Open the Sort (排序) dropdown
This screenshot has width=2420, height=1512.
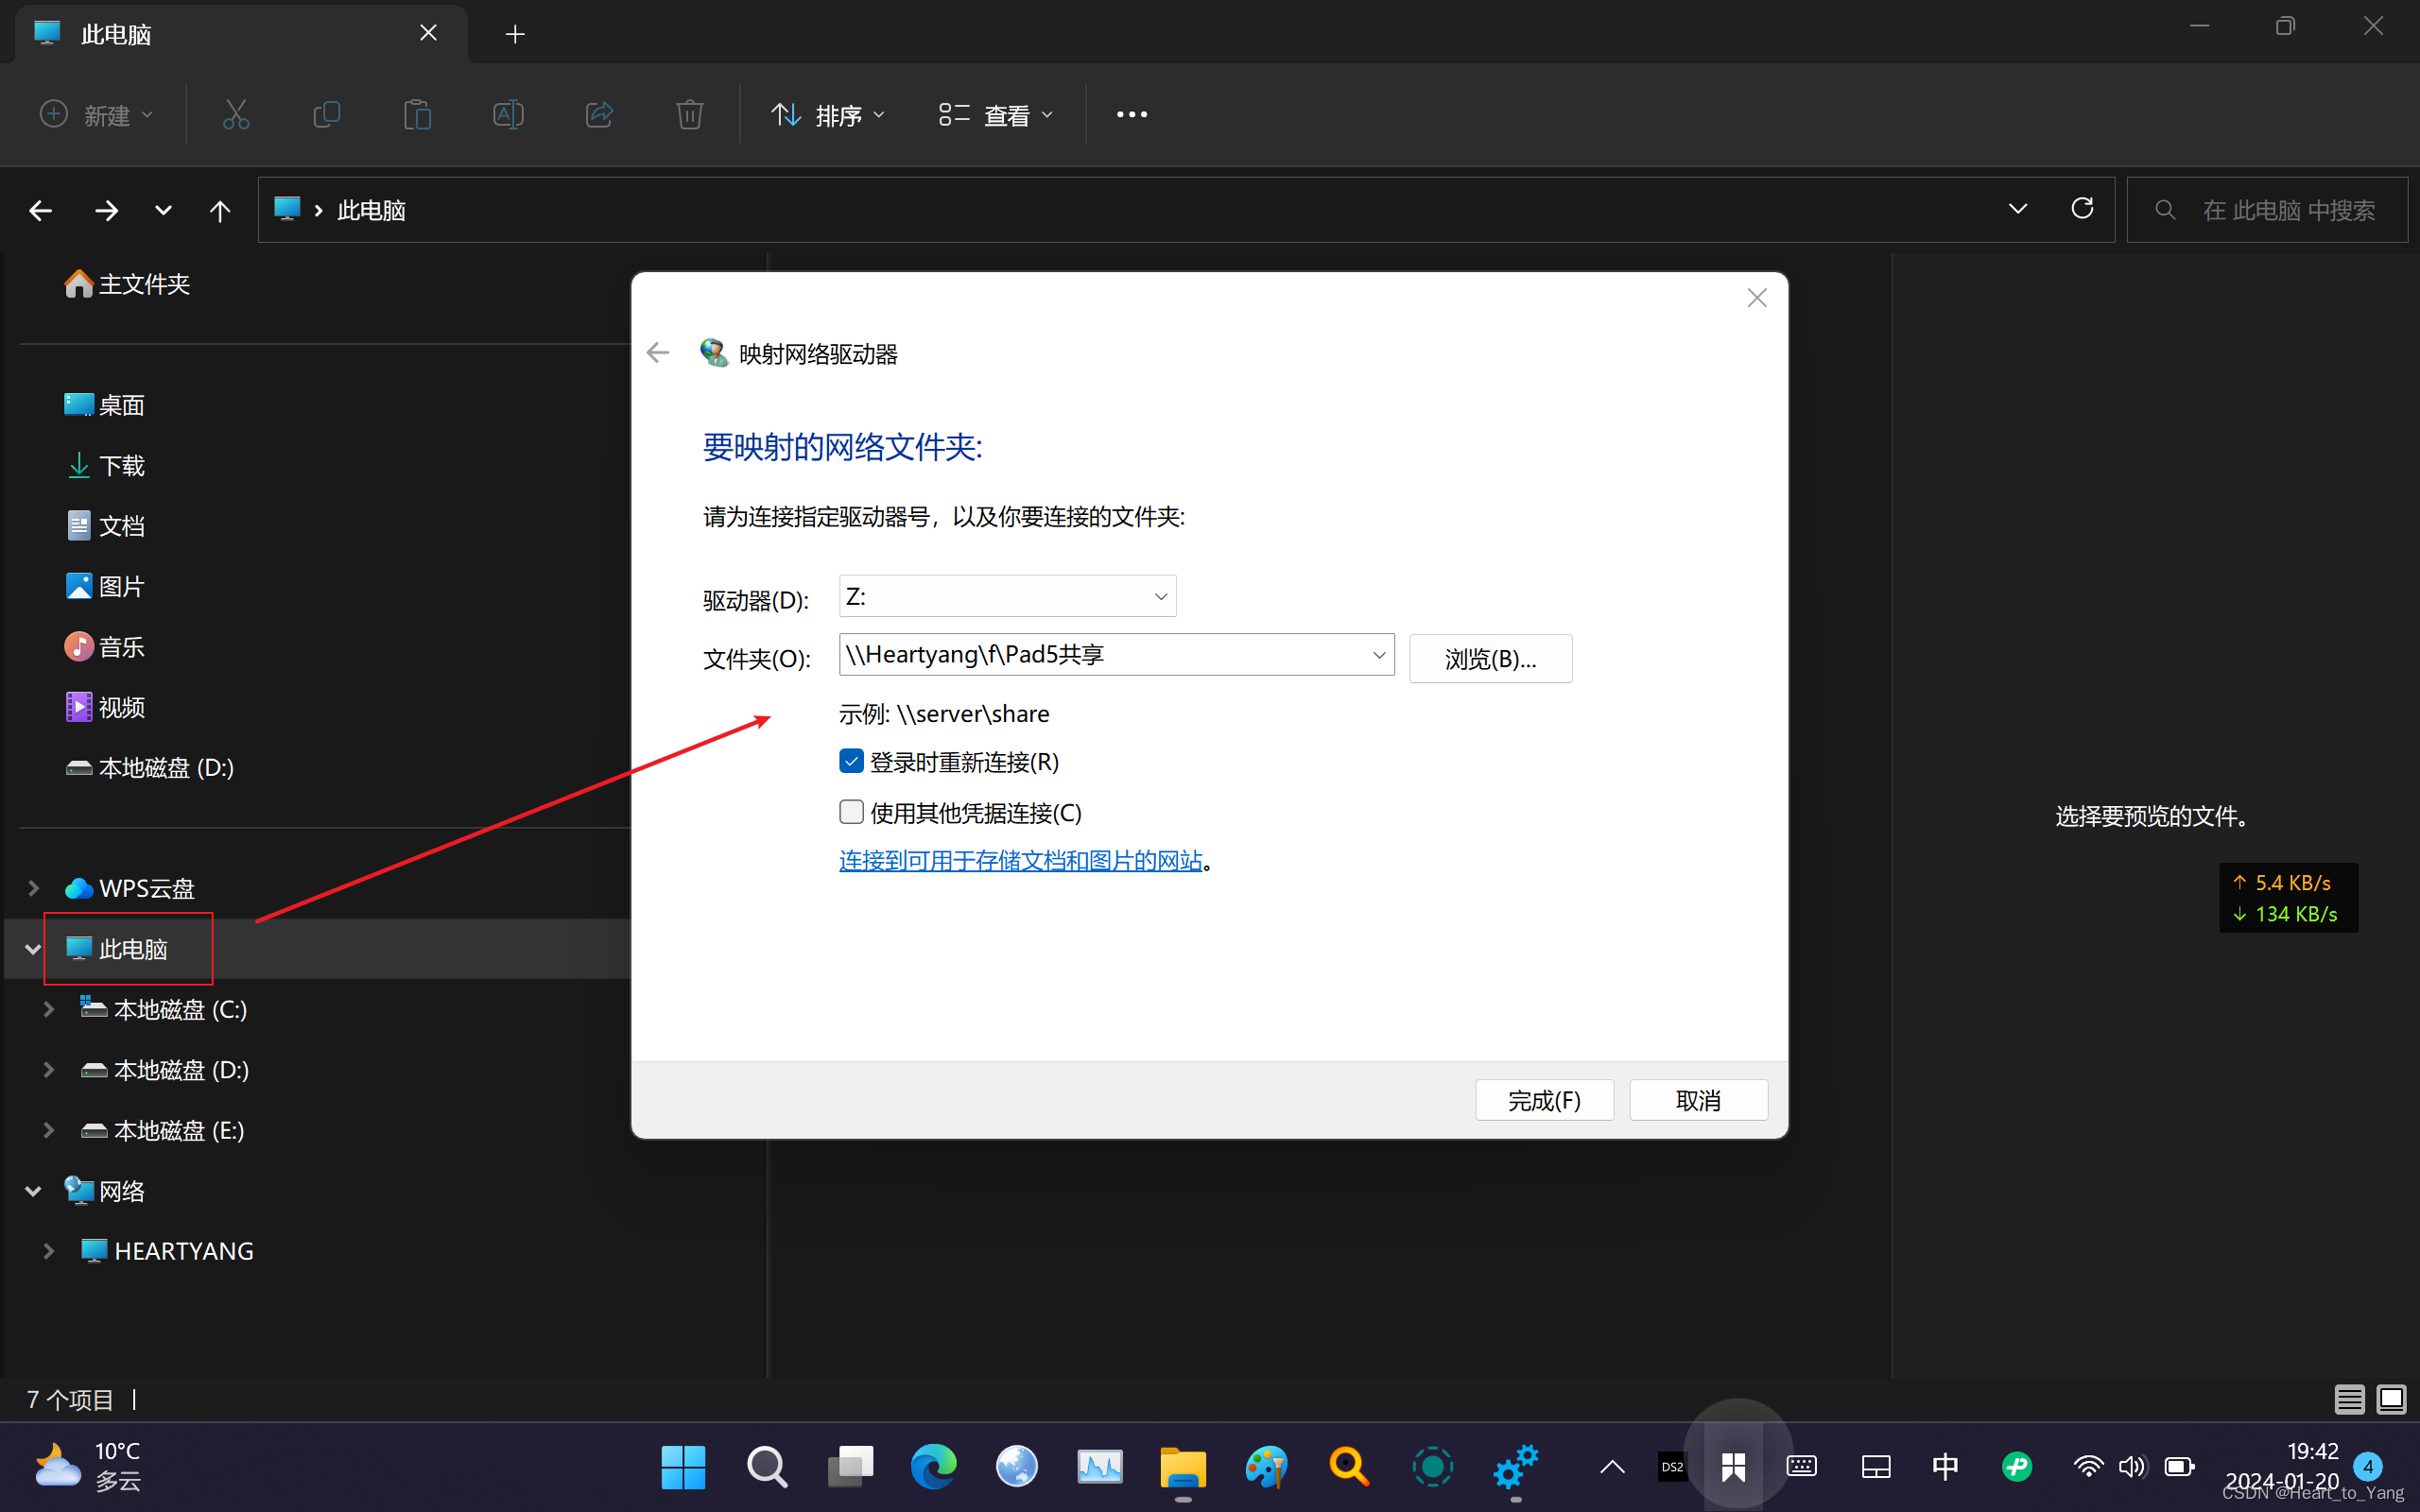click(x=828, y=115)
